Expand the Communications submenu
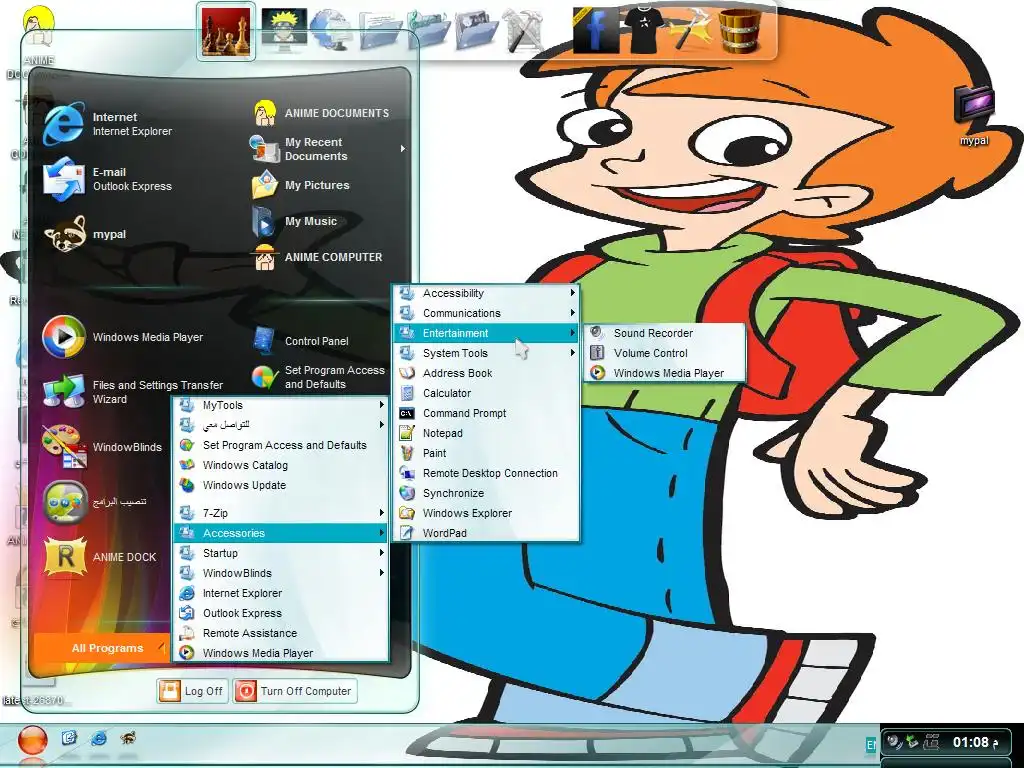This screenshot has height=768, width=1024. pos(486,313)
